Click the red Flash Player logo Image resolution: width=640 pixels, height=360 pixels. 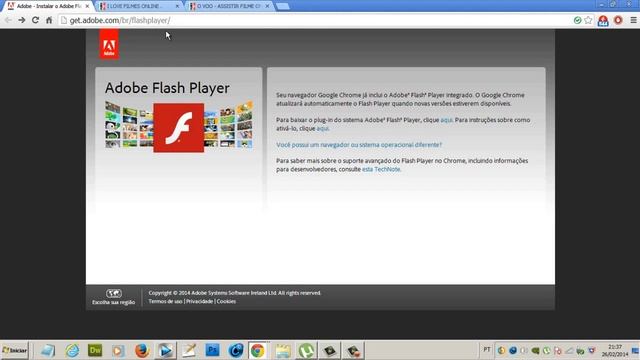pyautogui.click(x=178, y=128)
